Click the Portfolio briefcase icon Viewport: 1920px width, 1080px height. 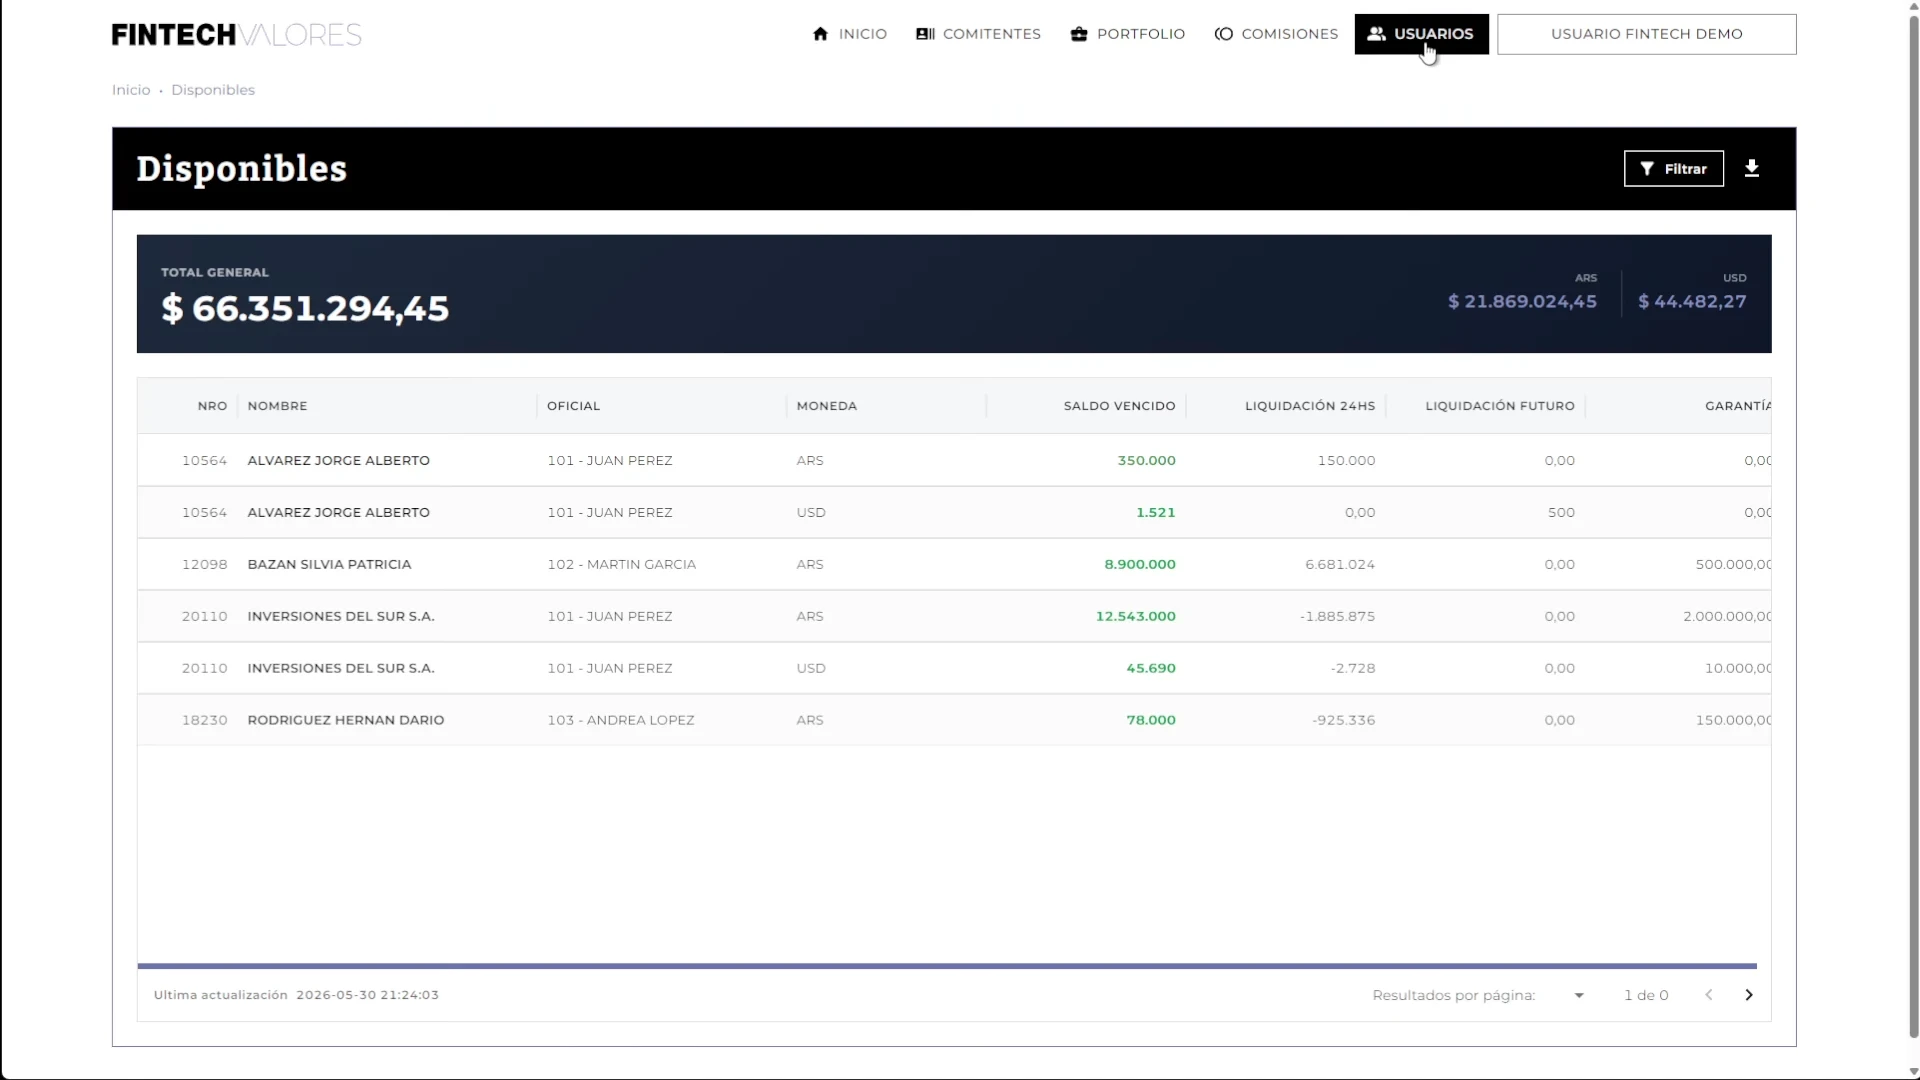click(1078, 34)
